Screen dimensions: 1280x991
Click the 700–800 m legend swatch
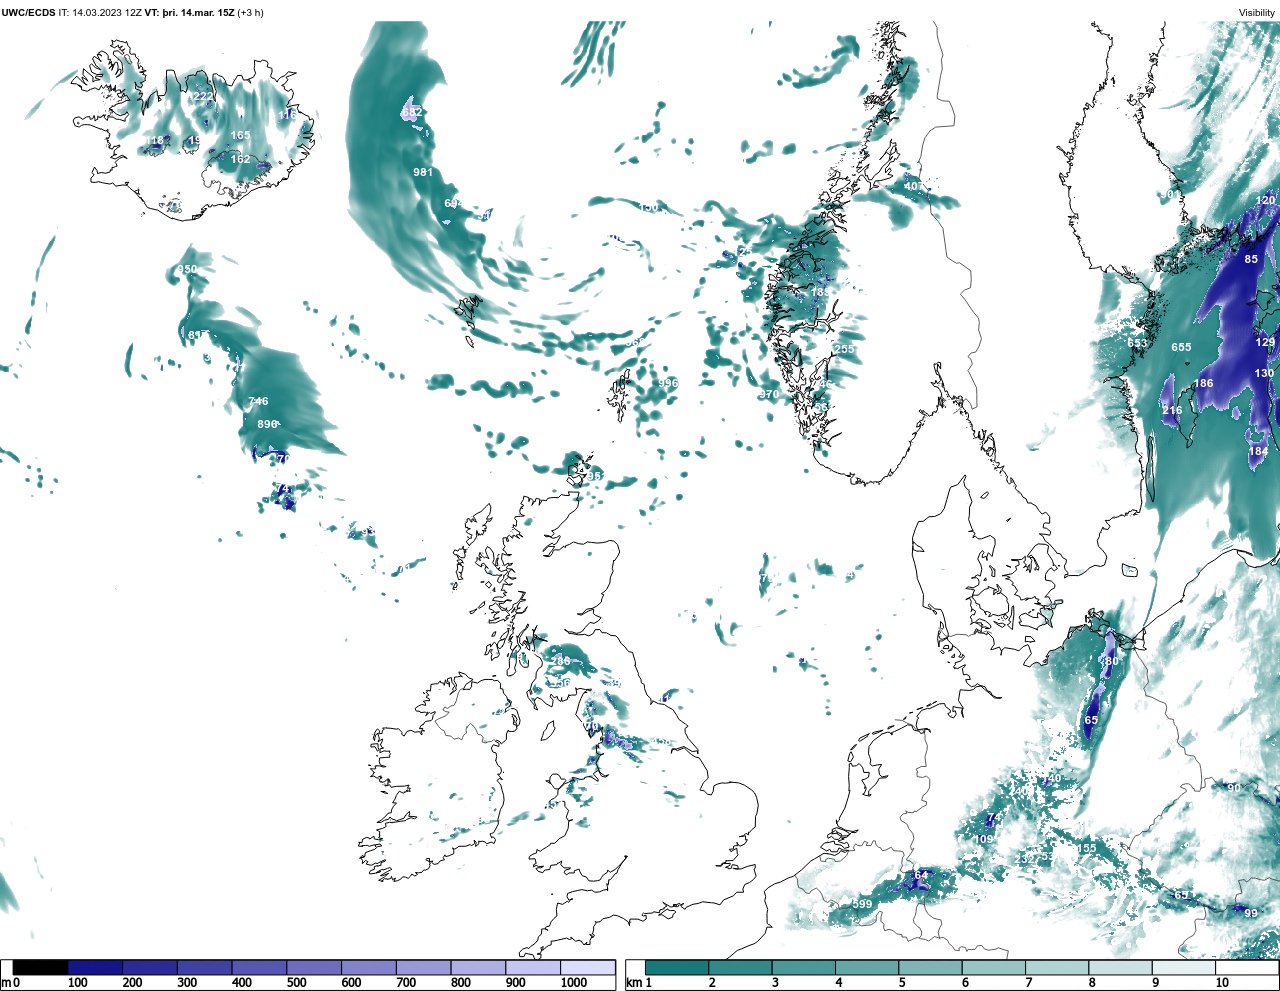[423, 968]
